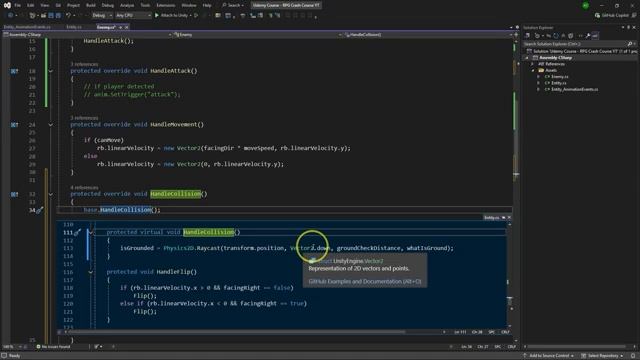The width and height of the screenshot is (640, 360).
Task: Collapse the HandleMovement method region
Action: (51, 124)
